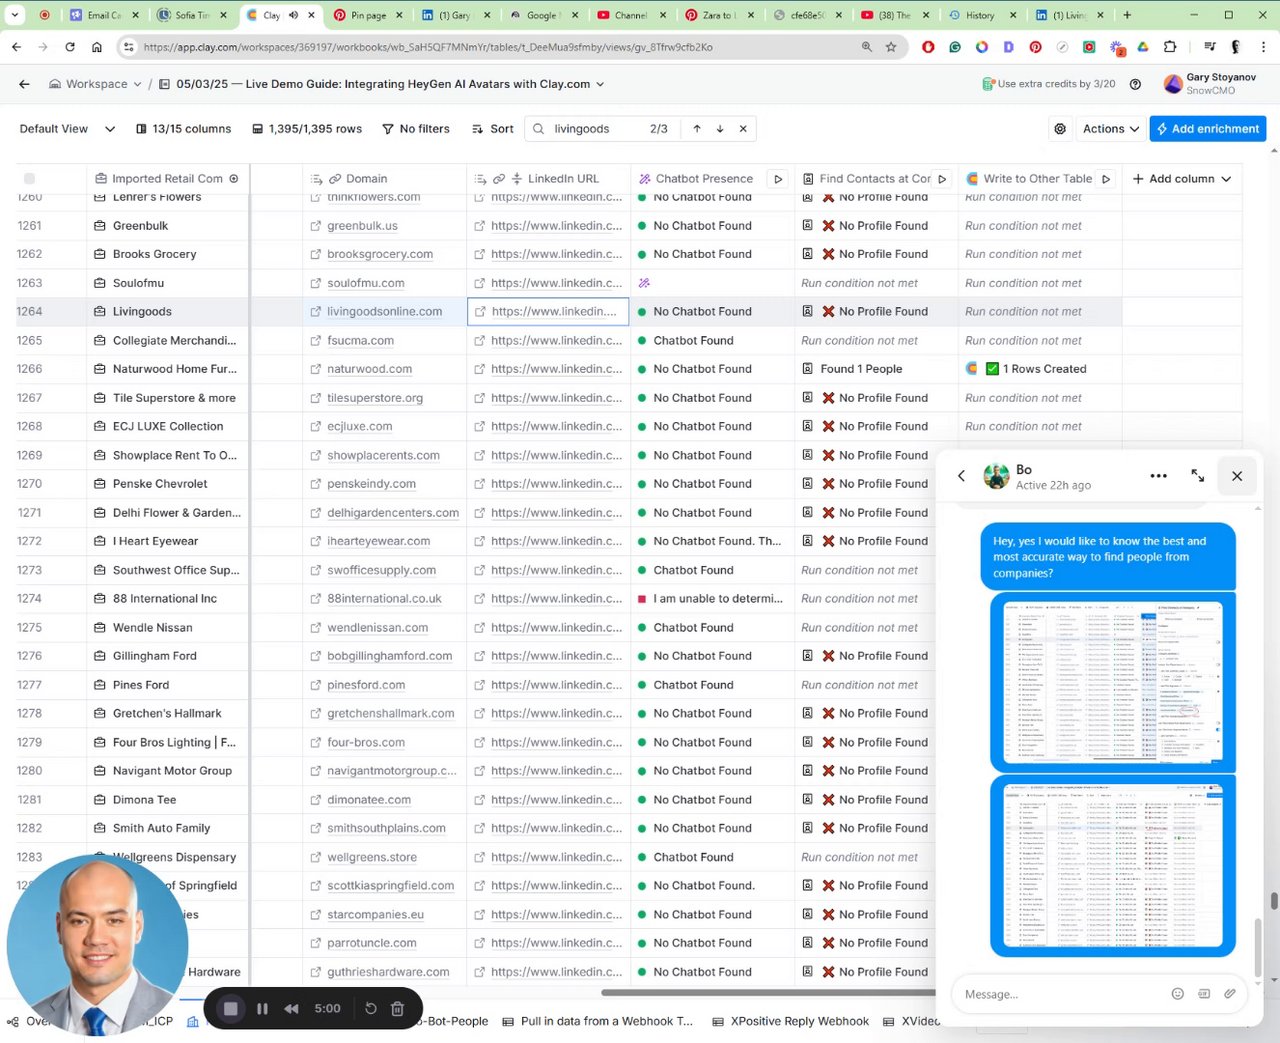Open the Add column dropdown
Screen dimensions: 1280x1043
click(x=1181, y=179)
